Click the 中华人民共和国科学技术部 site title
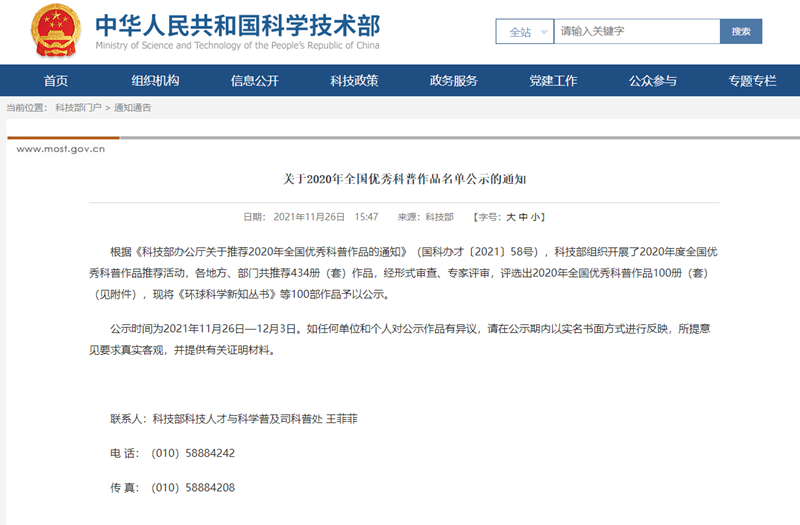Image resolution: width=800 pixels, height=525 pixels. tap(237, 24)
